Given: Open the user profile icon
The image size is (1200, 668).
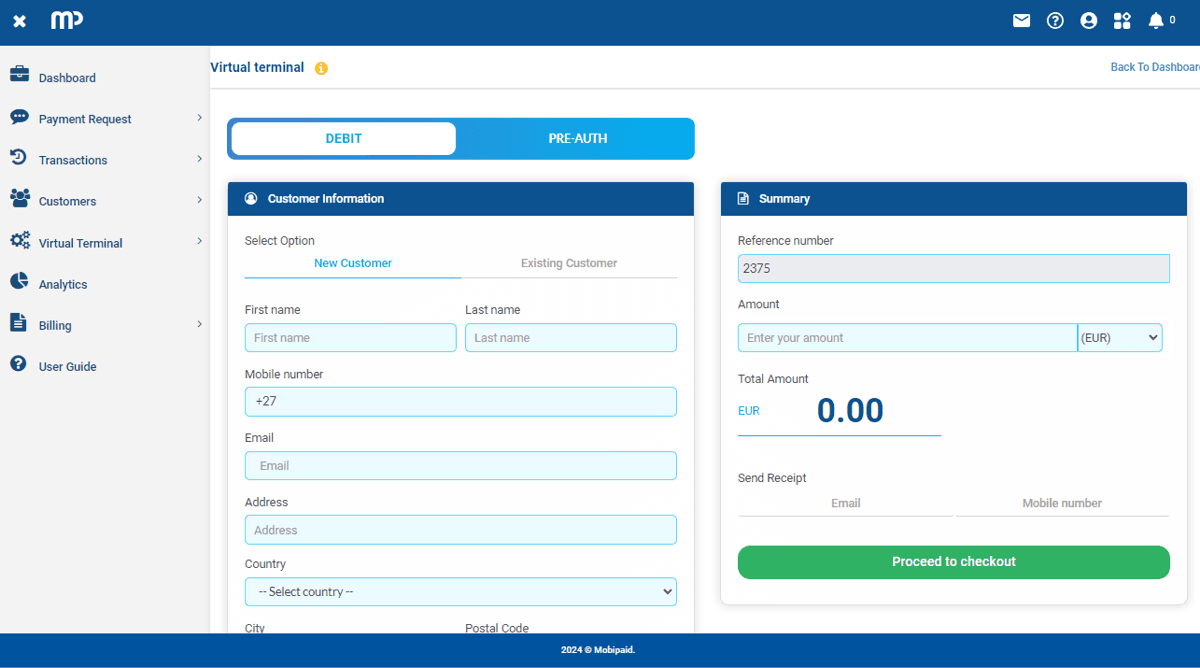Looking at the screenshot, I should 1089,21.
